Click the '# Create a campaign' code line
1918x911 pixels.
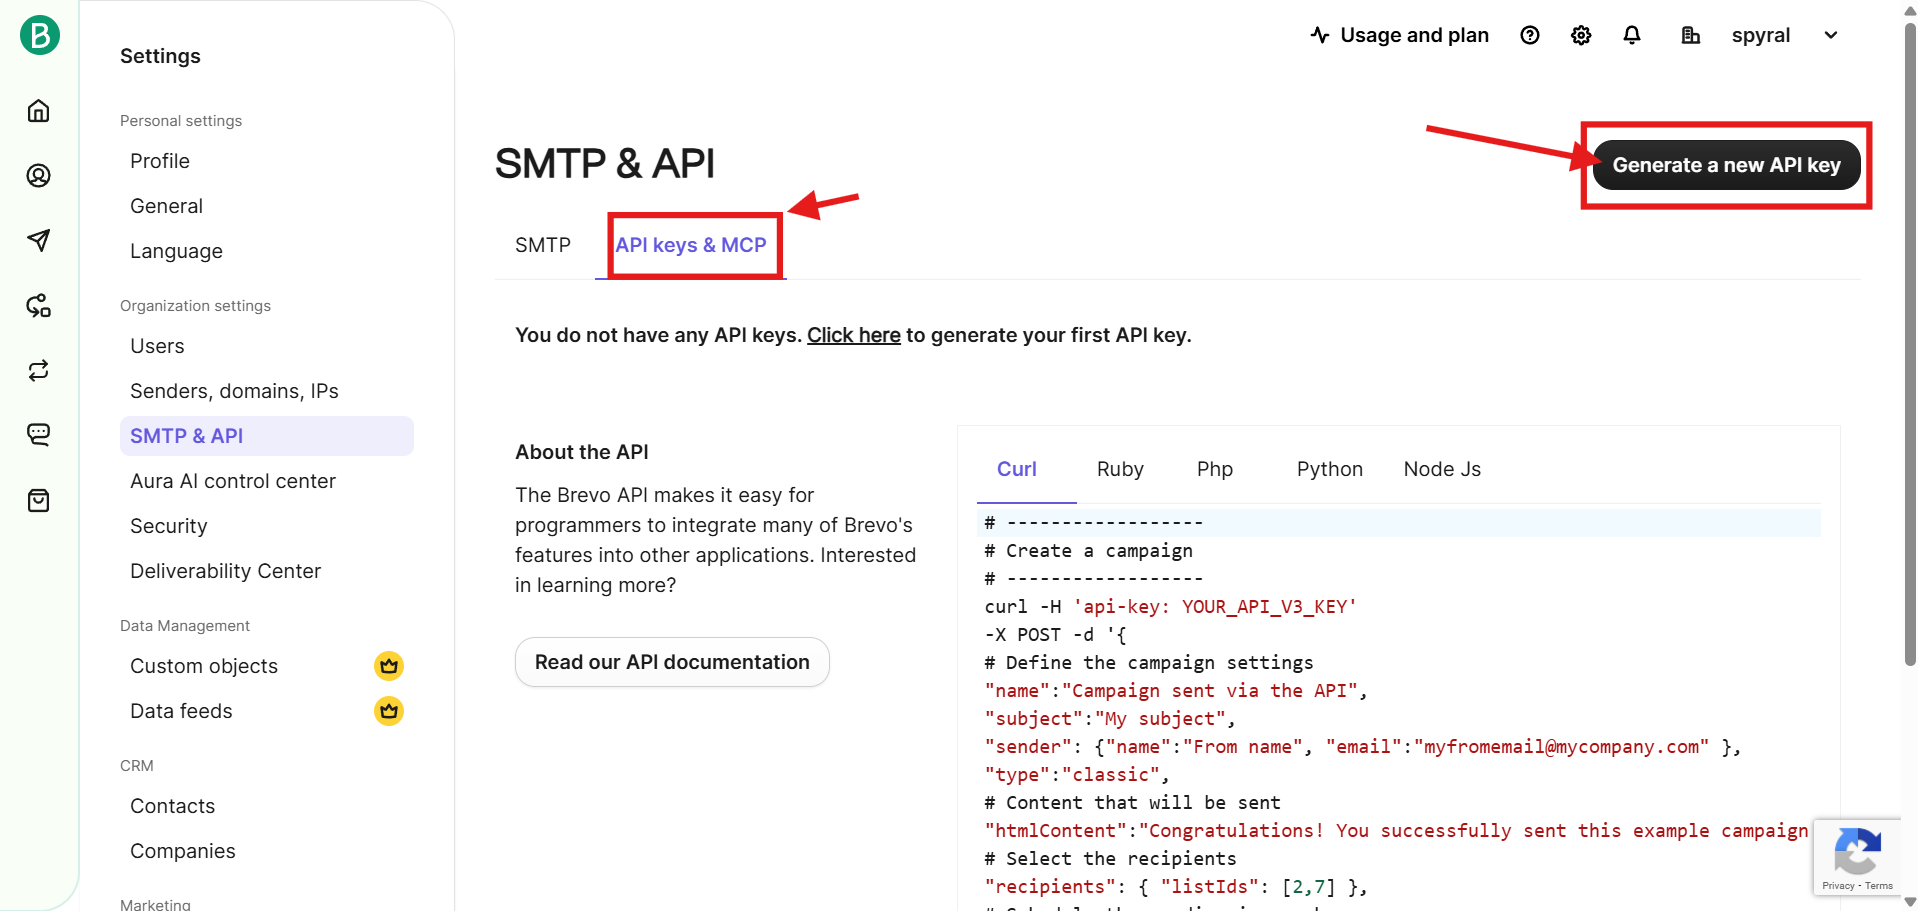[x=1088, y=551]
